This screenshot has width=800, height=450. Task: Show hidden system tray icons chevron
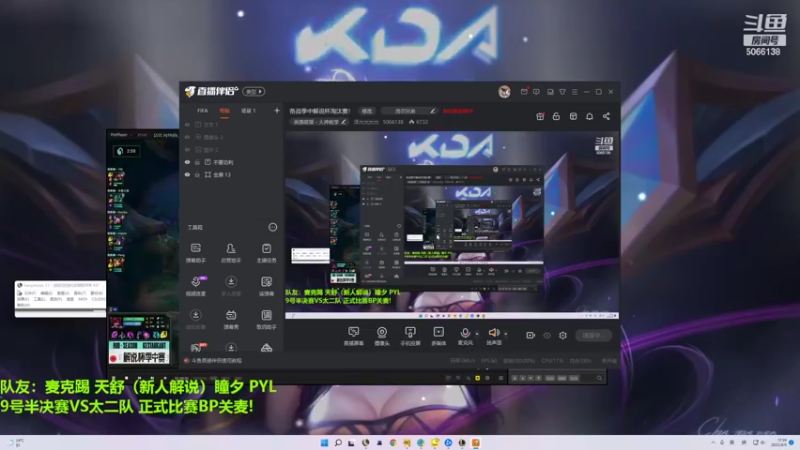click(x=713, y=442)
